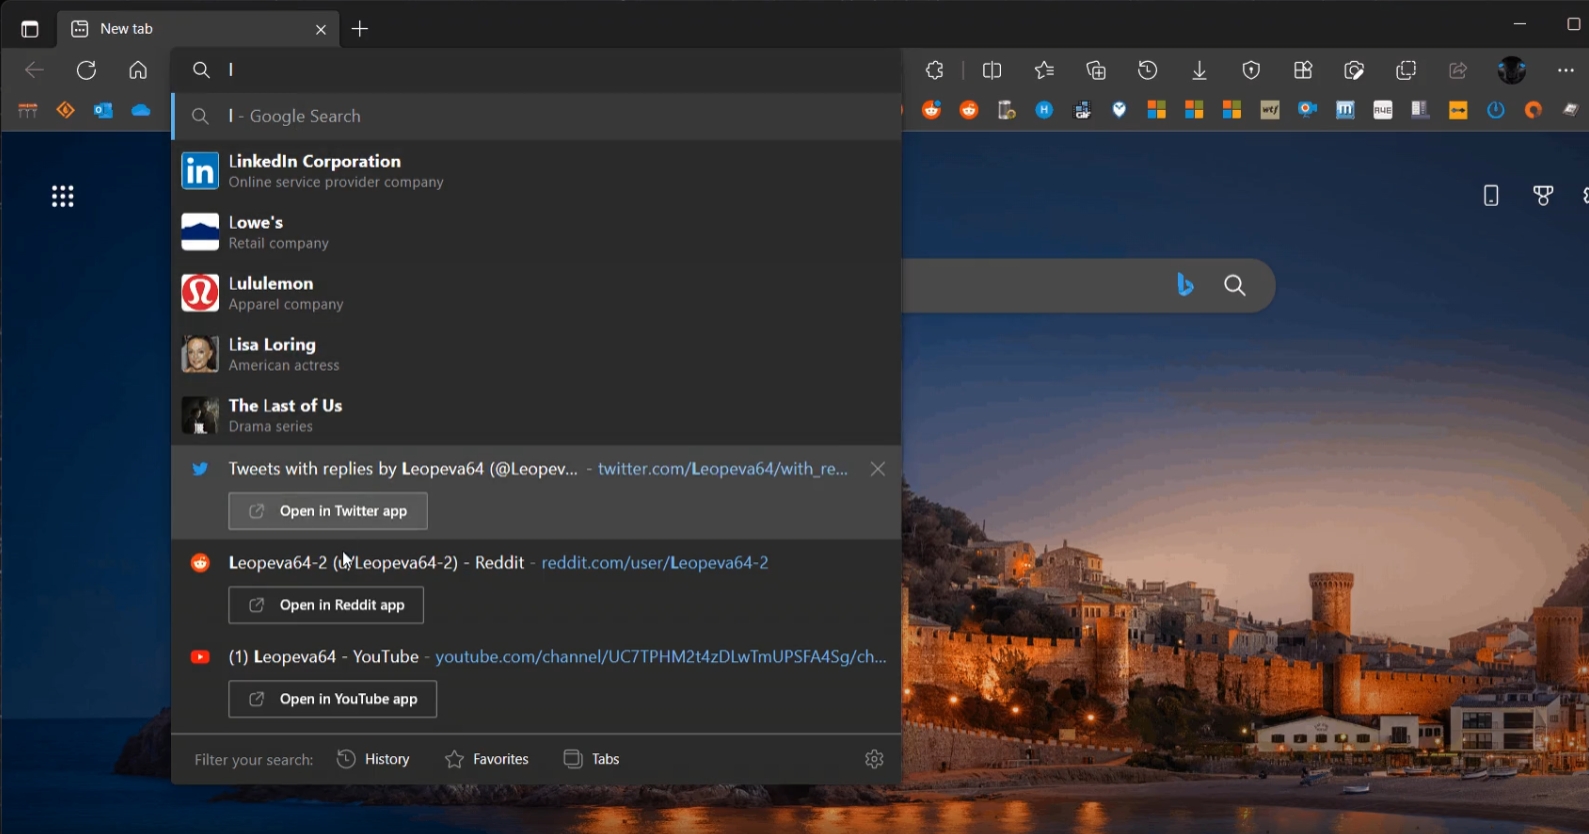Select LinkedIn Corporation suggestion
The height and width of the screenshot is (834, 1589).
point(537,171)
